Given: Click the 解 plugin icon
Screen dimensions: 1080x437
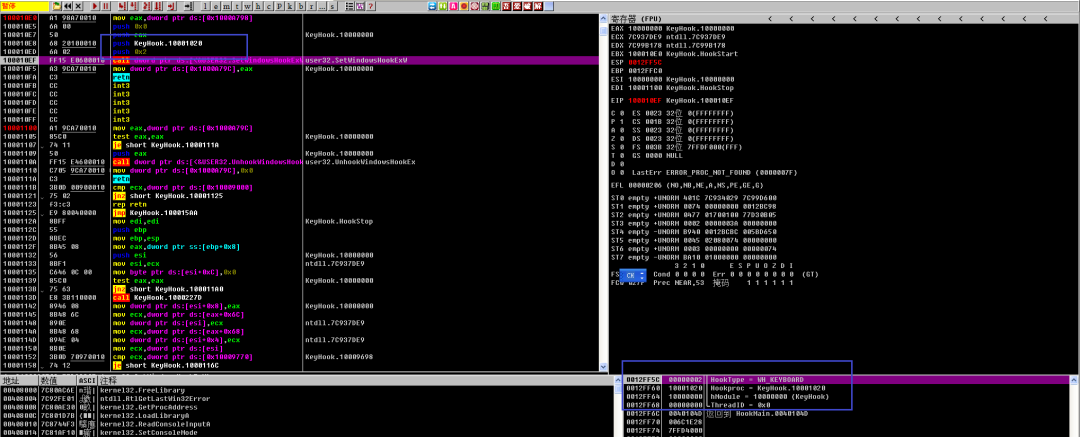Looking at the screenshot, I should 538,6.
